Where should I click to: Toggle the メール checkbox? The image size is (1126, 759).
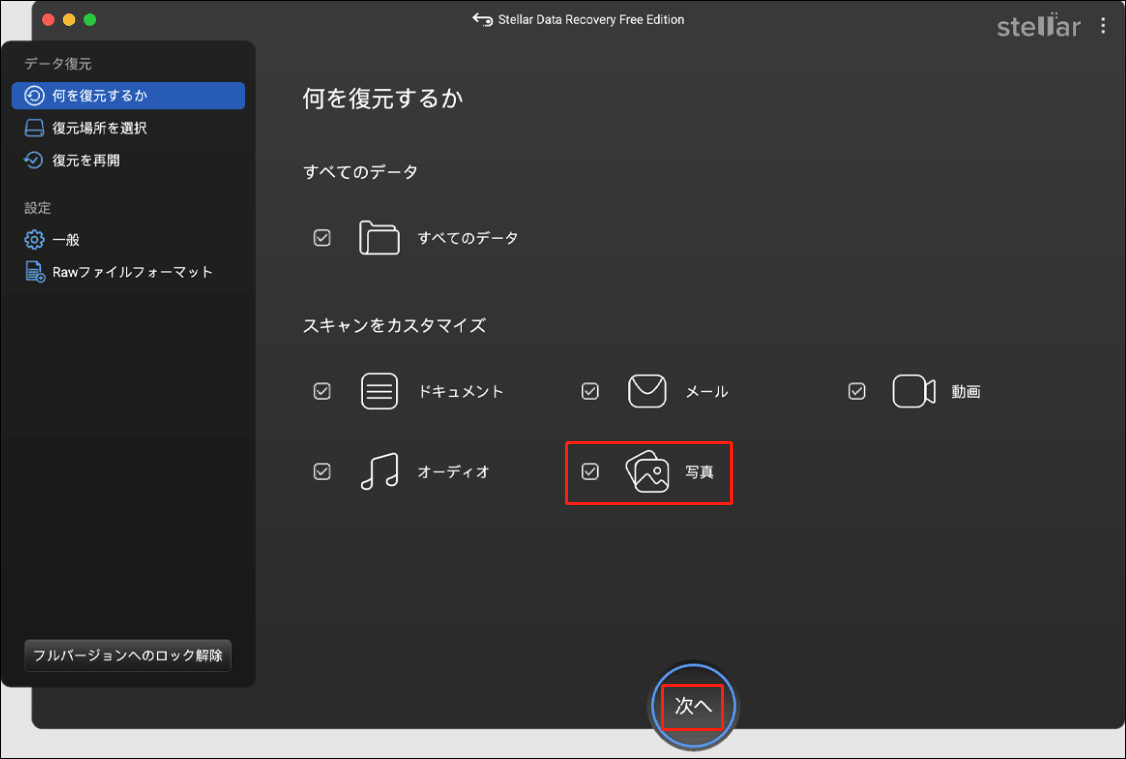pyautogui.click(x=590, y=391)
